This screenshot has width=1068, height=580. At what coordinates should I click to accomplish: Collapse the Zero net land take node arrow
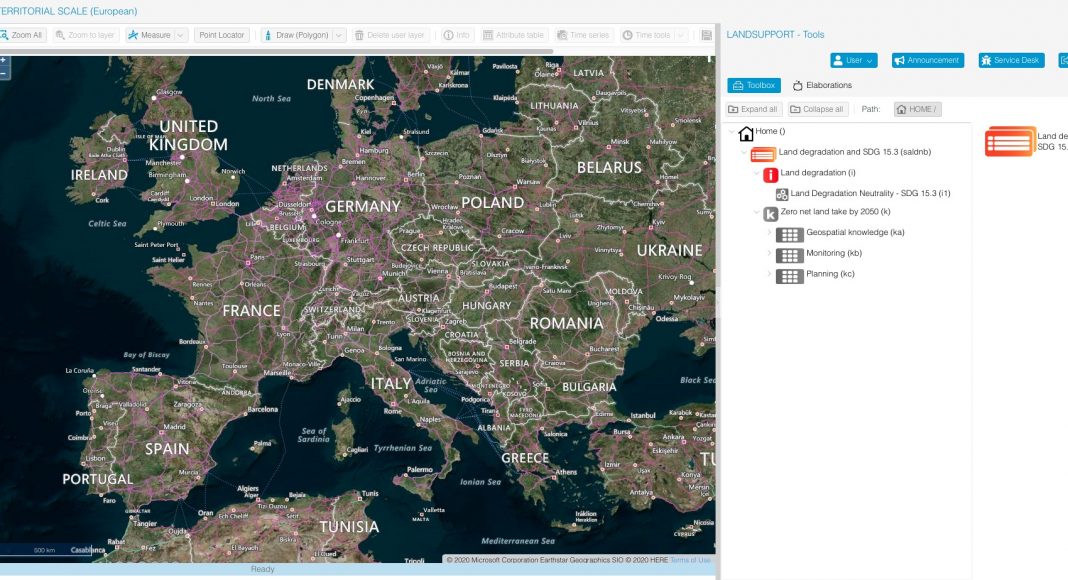(756, 212)
